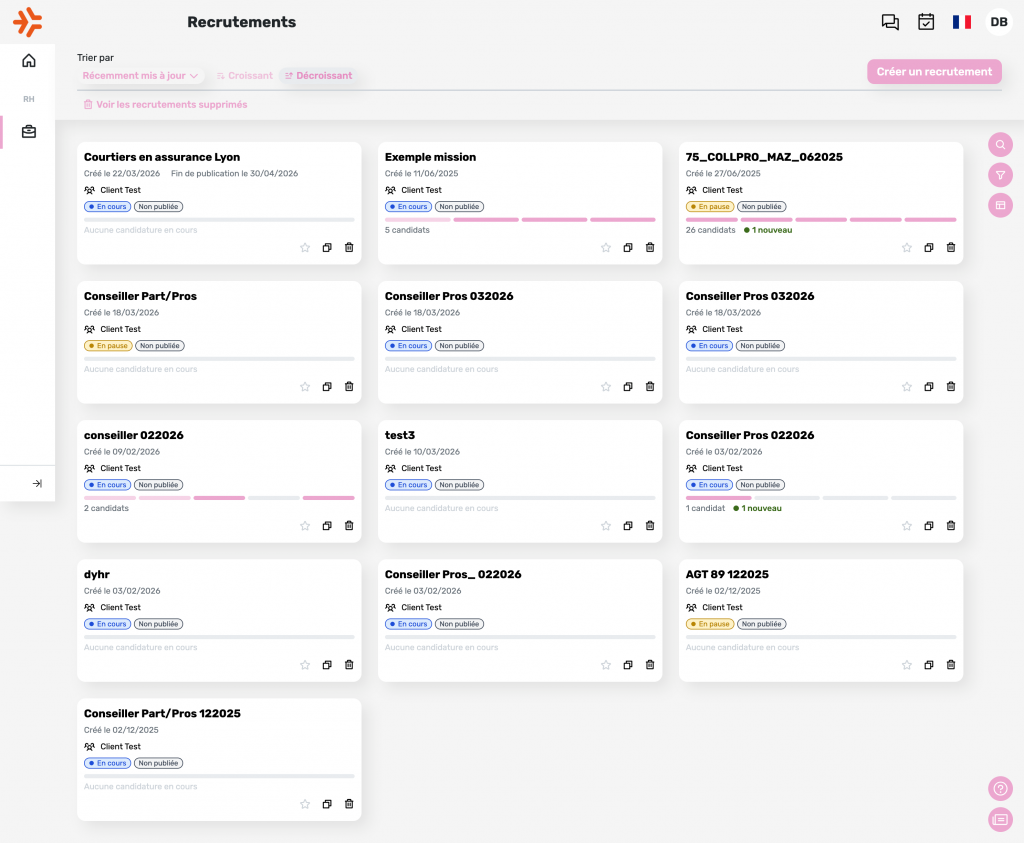Switch layout using the pink grid view icon
1024x843 pixels.
click(x=1000, y=205)
